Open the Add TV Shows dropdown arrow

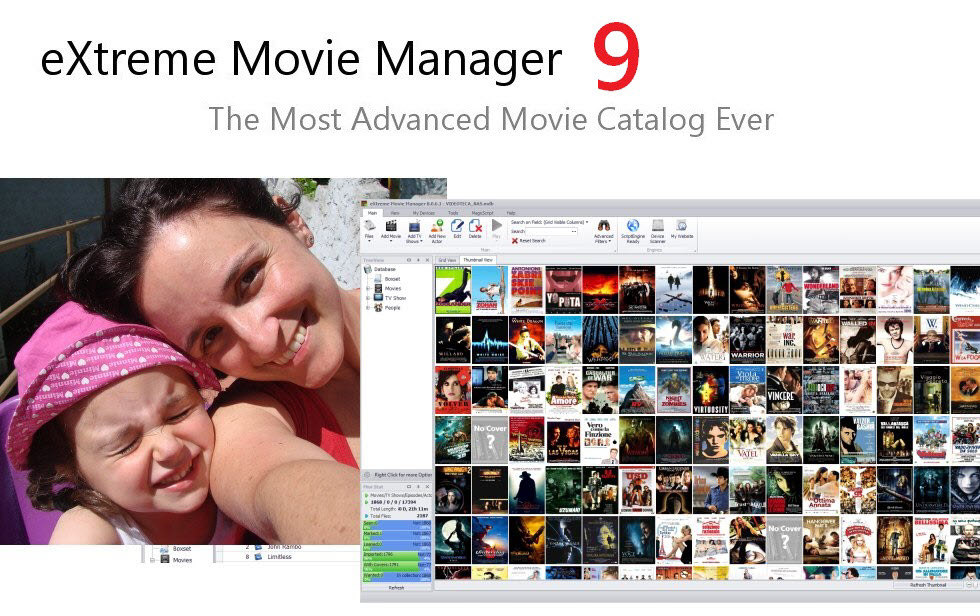(421, 241)
